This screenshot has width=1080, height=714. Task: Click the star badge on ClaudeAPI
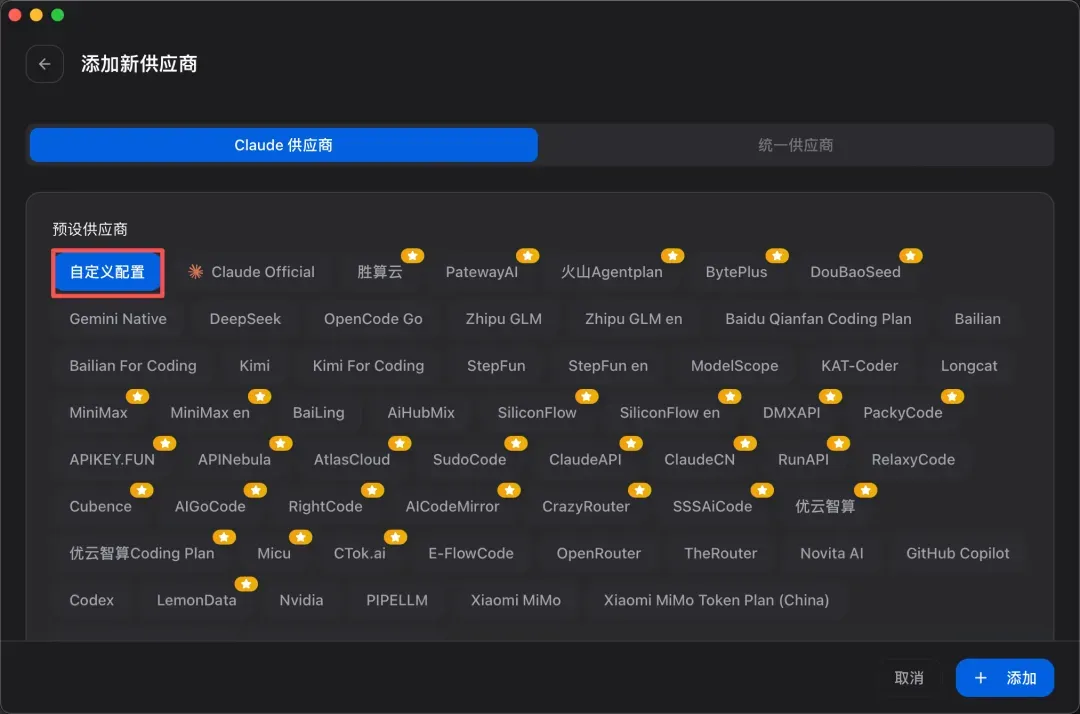631,443
